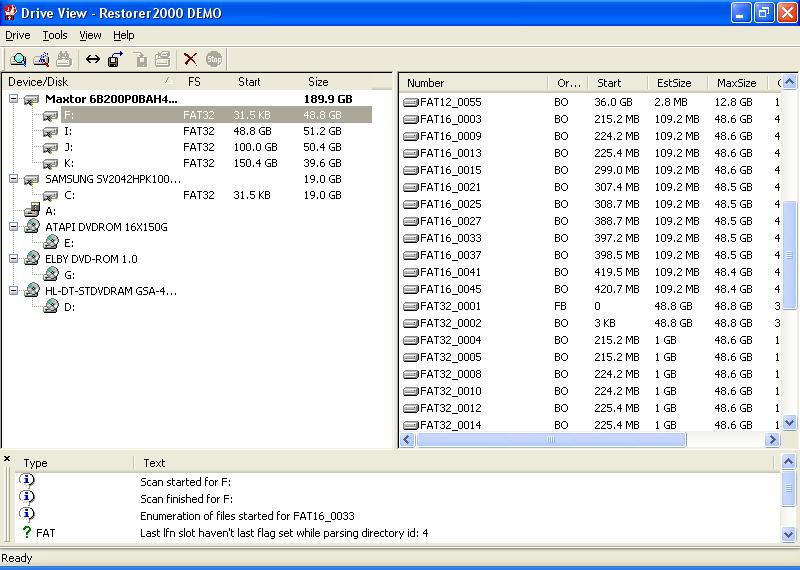Click the ATAPI DVDROM device icon
Viewport: 800px width, 570px height.
32,226
